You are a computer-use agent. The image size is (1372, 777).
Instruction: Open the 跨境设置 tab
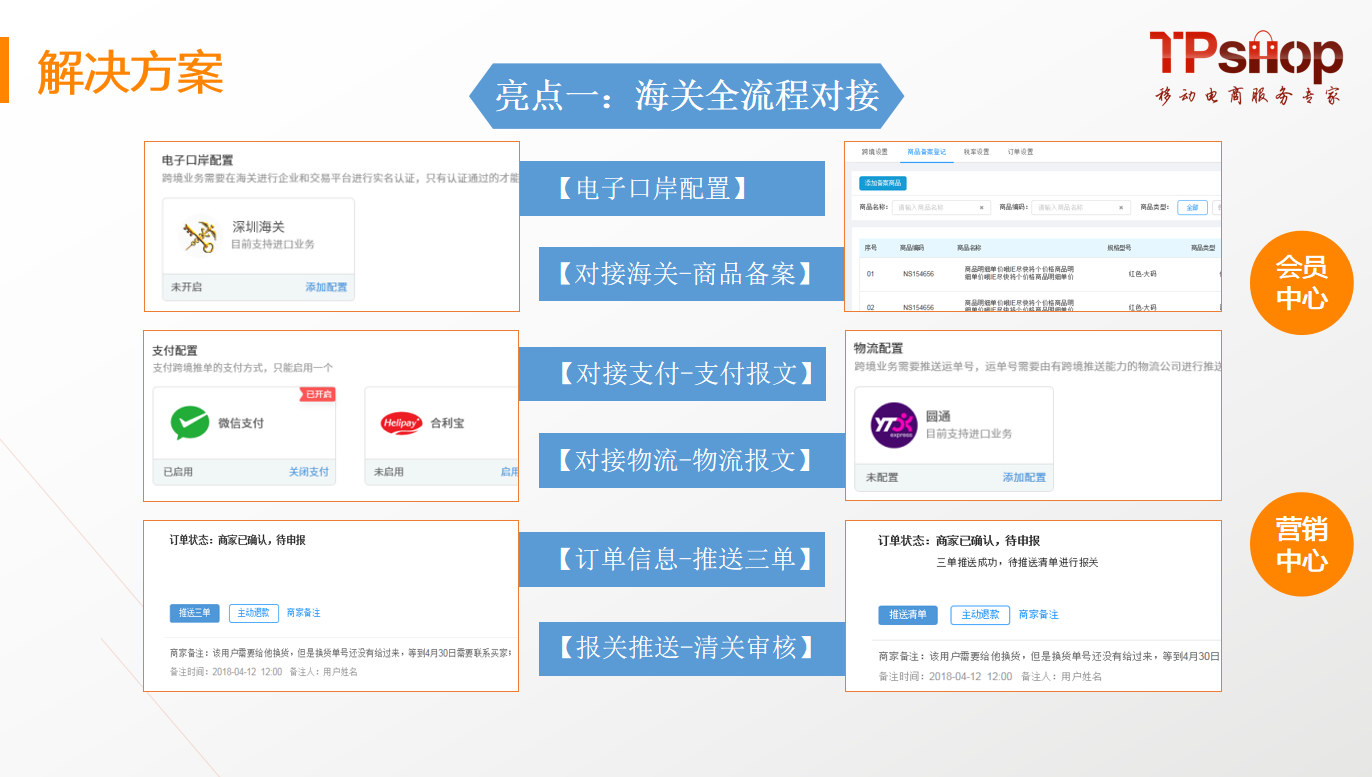coord(874,152)
